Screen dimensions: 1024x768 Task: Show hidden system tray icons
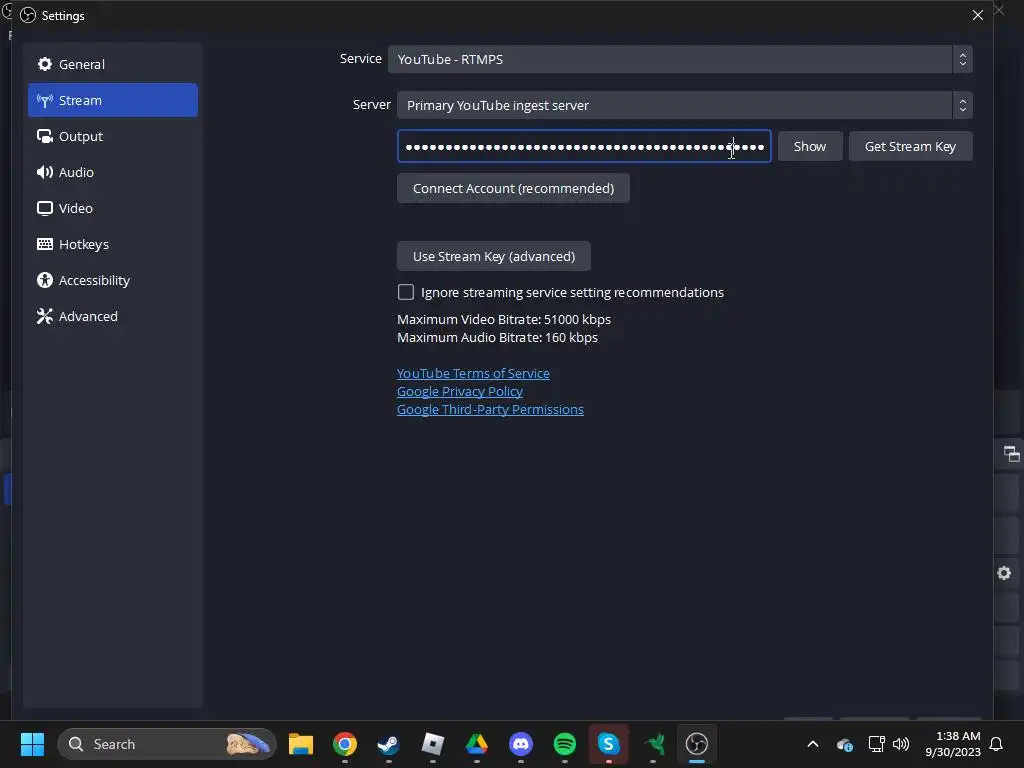pyautogui.click(x=813, y=744)
